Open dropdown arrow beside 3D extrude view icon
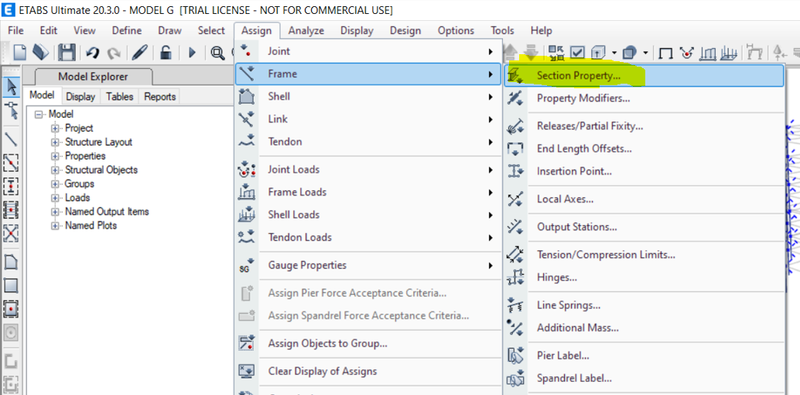This screenshot has width=800, height=395. pyautogui.click(x=613, y=53)
